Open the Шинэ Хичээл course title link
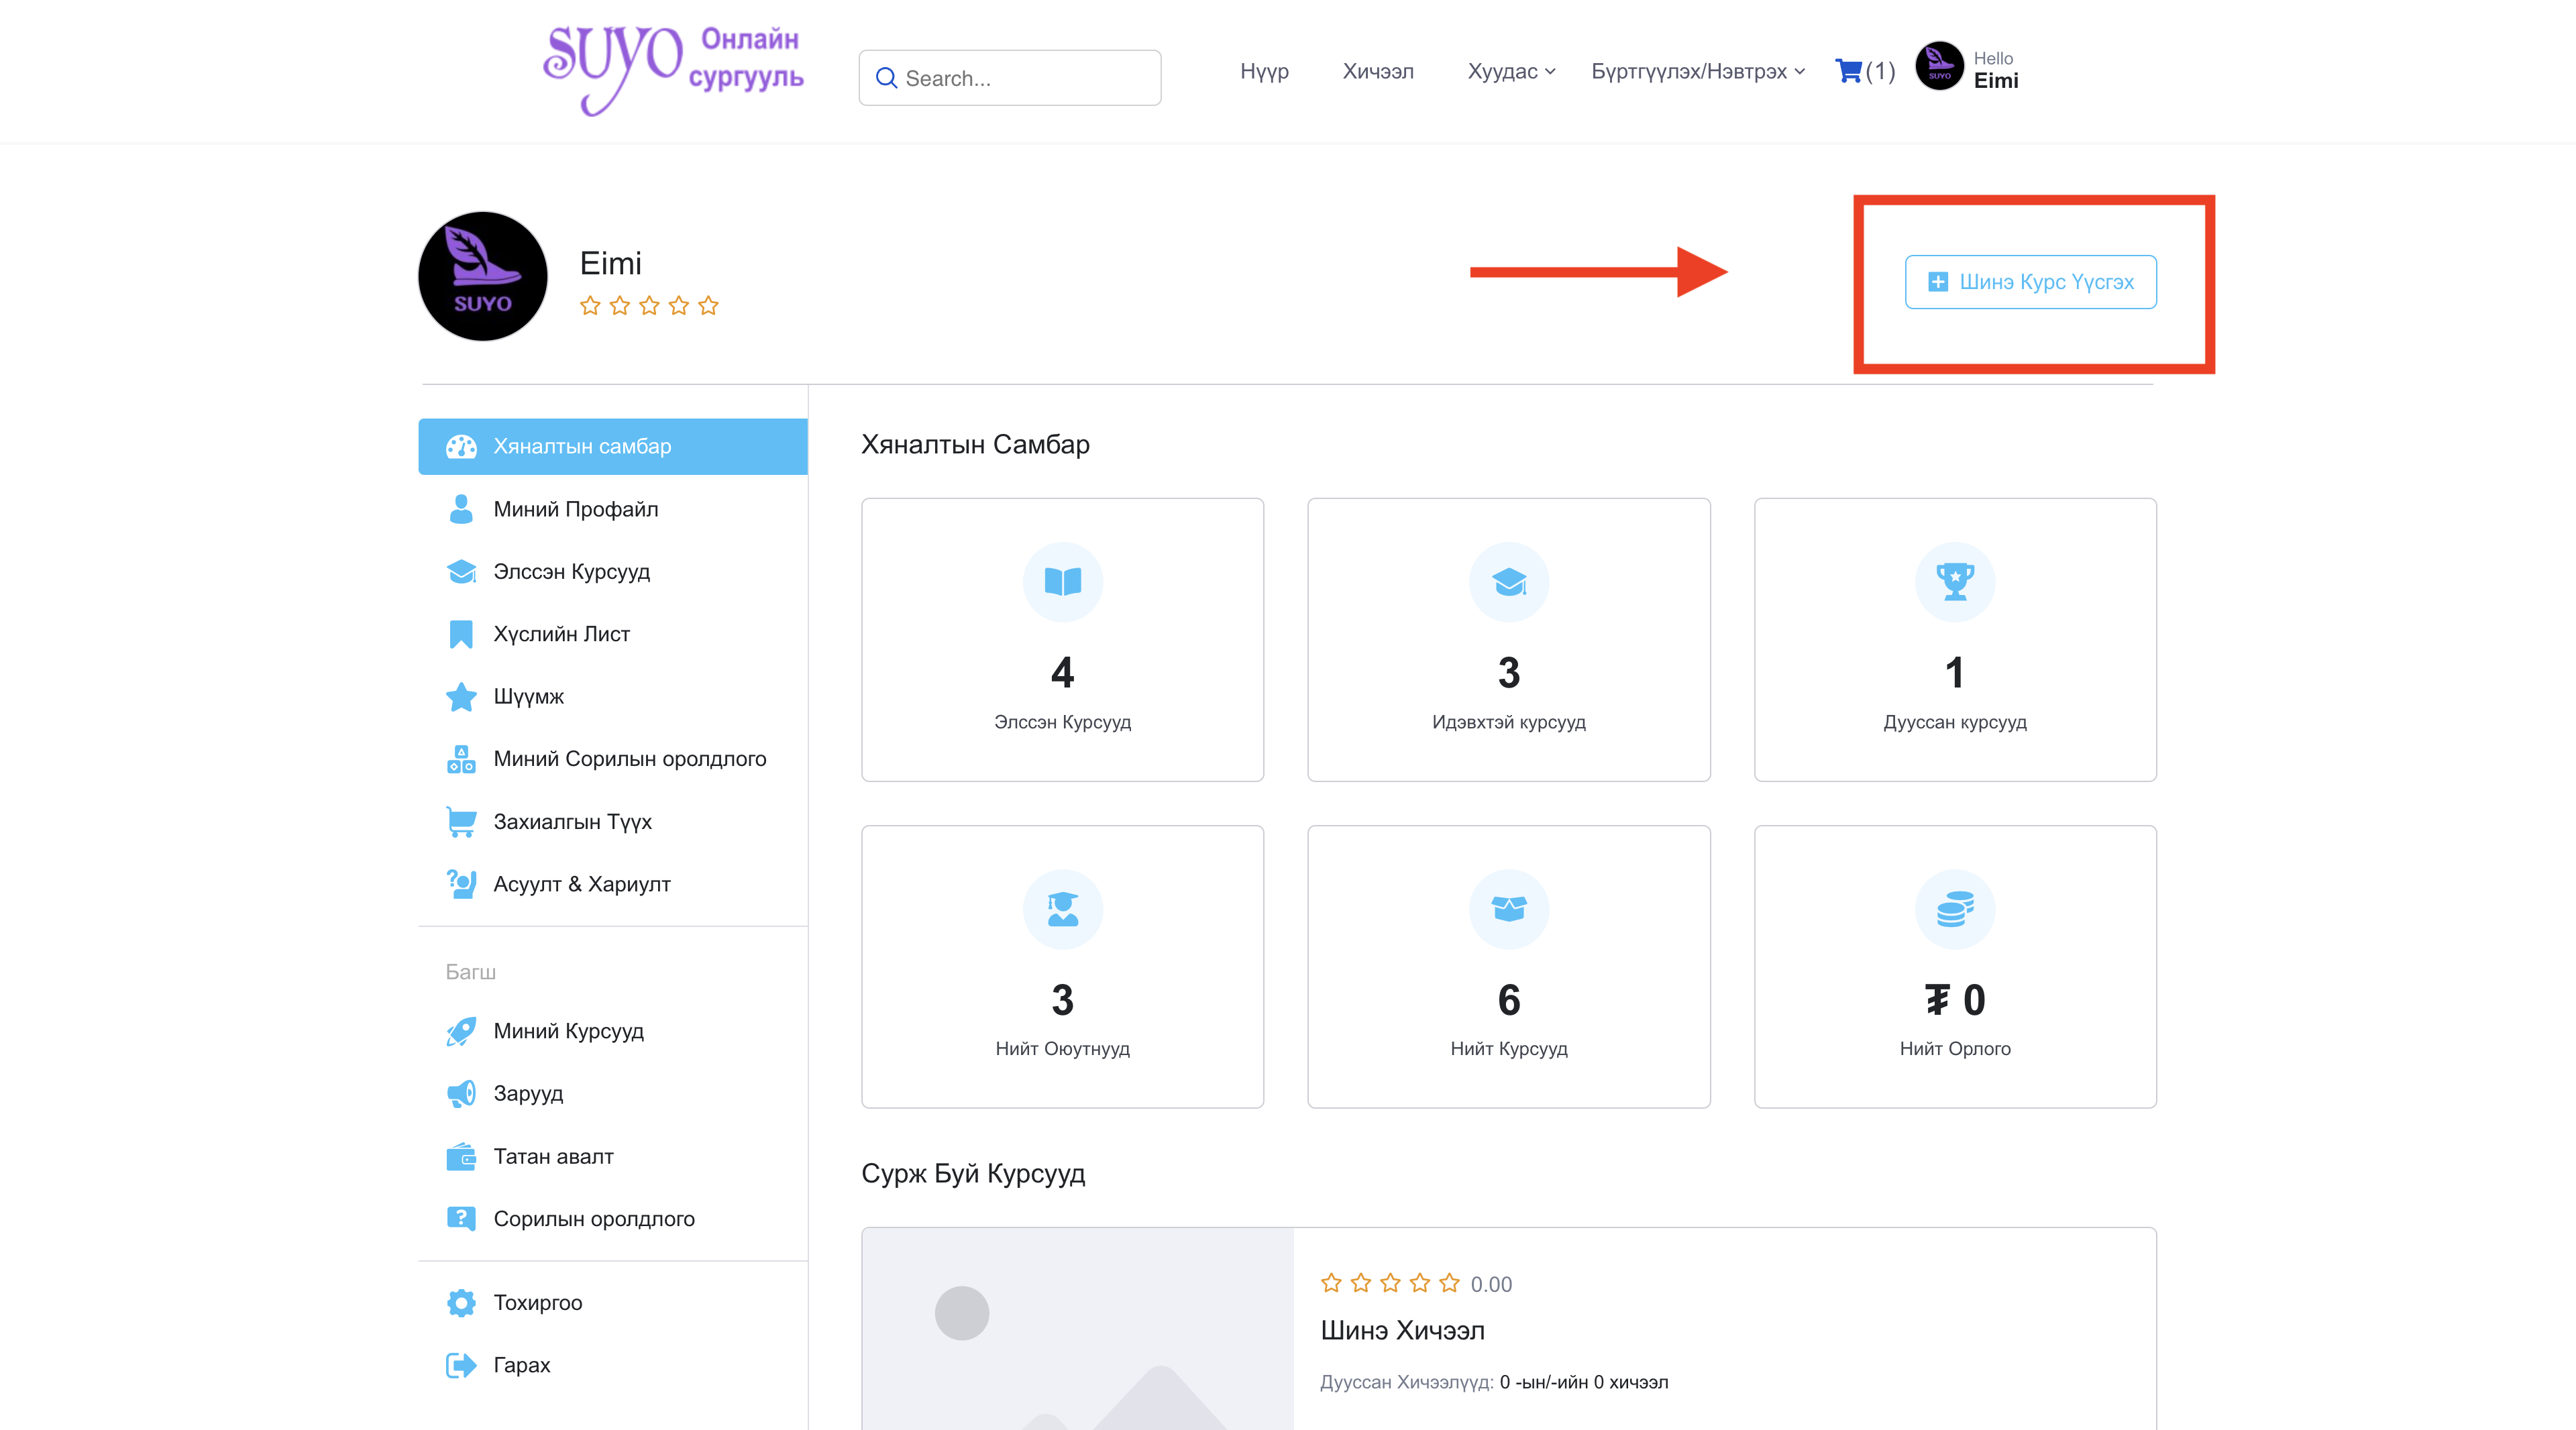 (x=1402, y=1330)
